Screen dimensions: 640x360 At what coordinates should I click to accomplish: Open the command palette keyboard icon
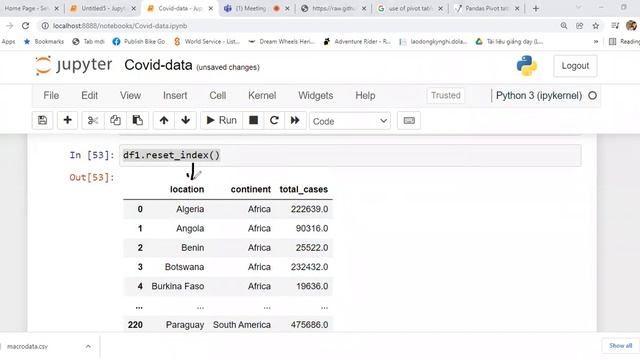[409, 120]
